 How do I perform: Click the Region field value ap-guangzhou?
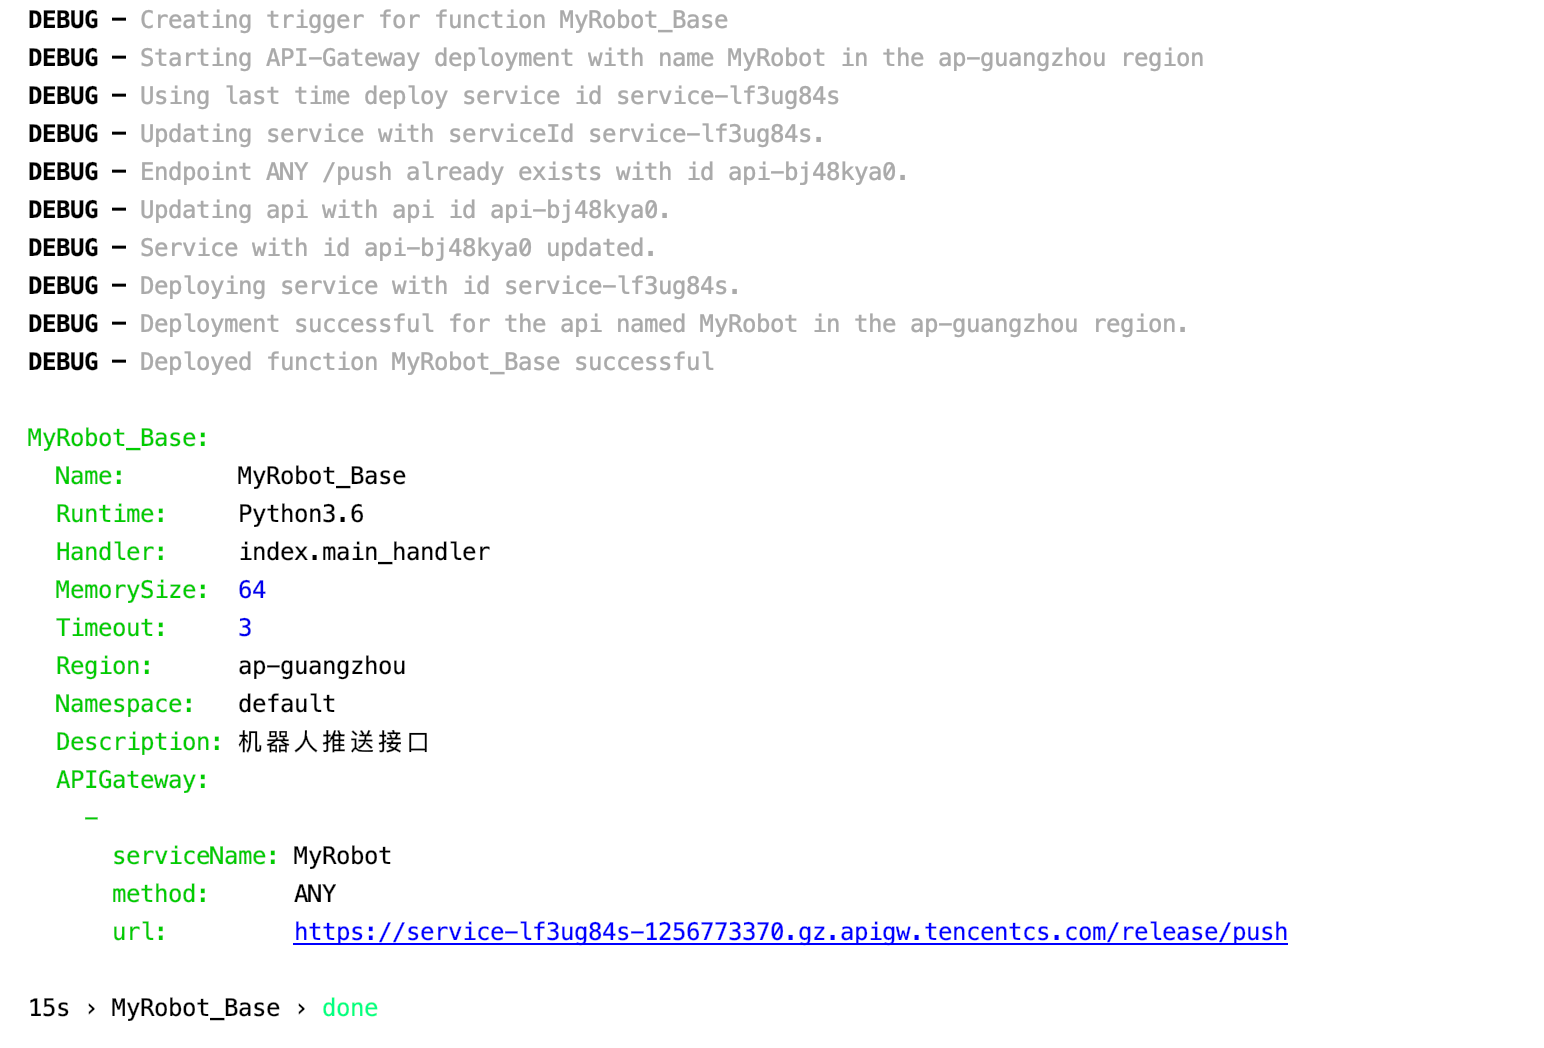point(322,666)
